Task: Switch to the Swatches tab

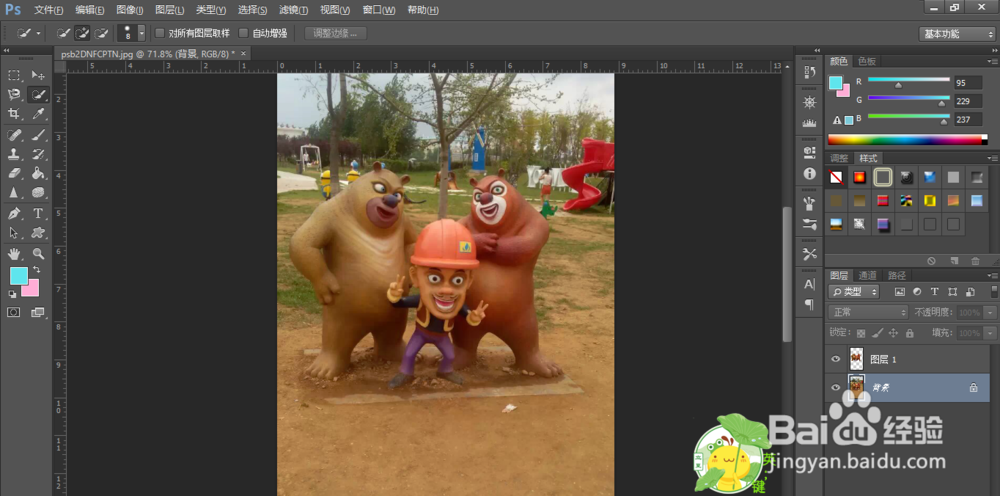Action: coord(867,61)
